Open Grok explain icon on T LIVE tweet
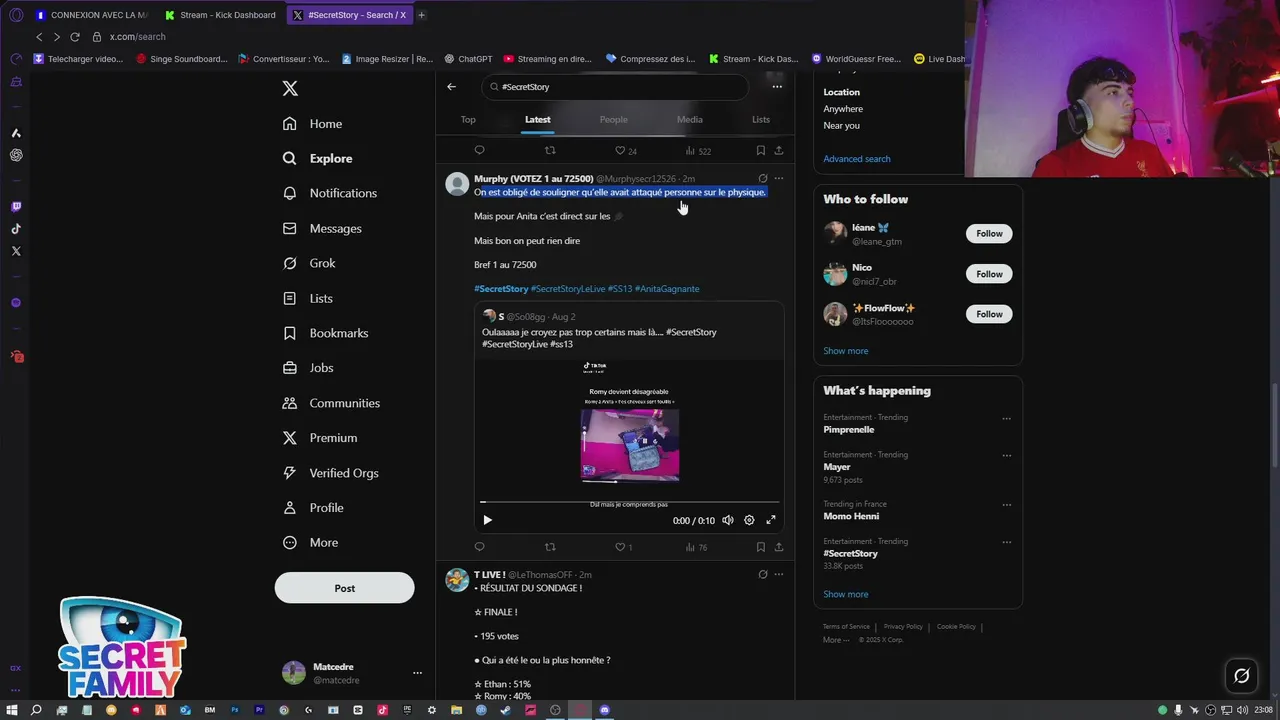1280x720 pixels. [x=763, y=574]
